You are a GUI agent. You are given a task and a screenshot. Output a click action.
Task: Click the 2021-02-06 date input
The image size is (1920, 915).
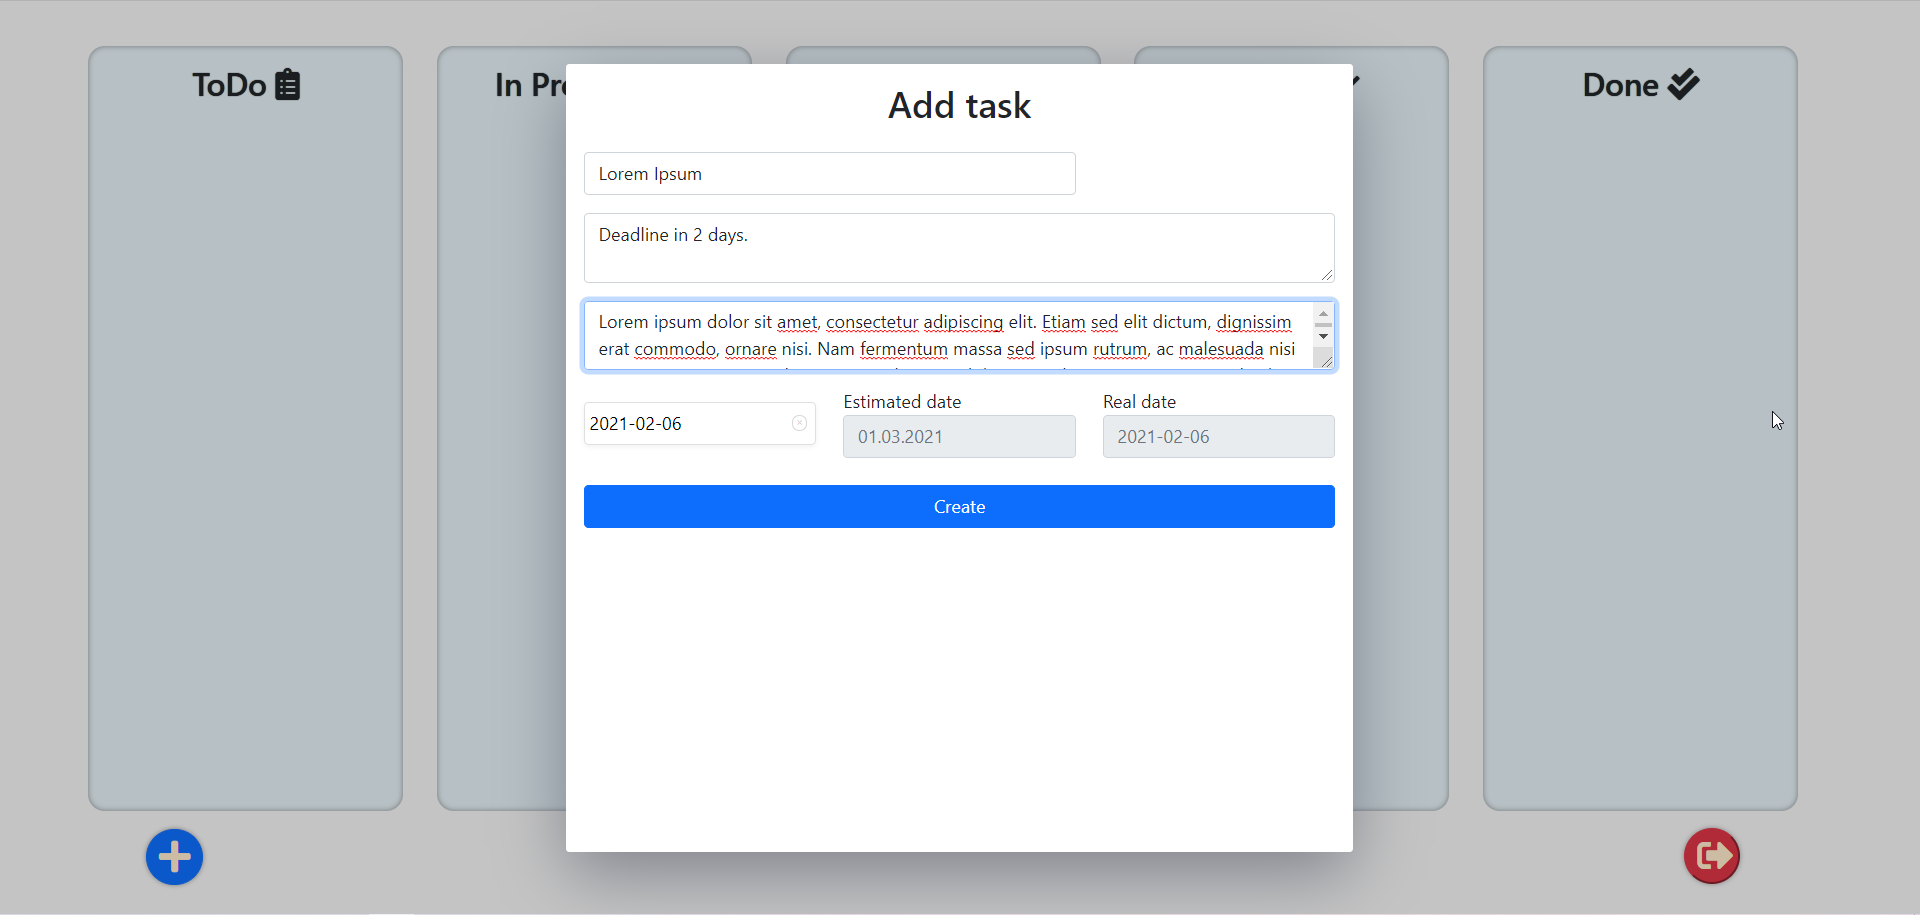[700, 424]
